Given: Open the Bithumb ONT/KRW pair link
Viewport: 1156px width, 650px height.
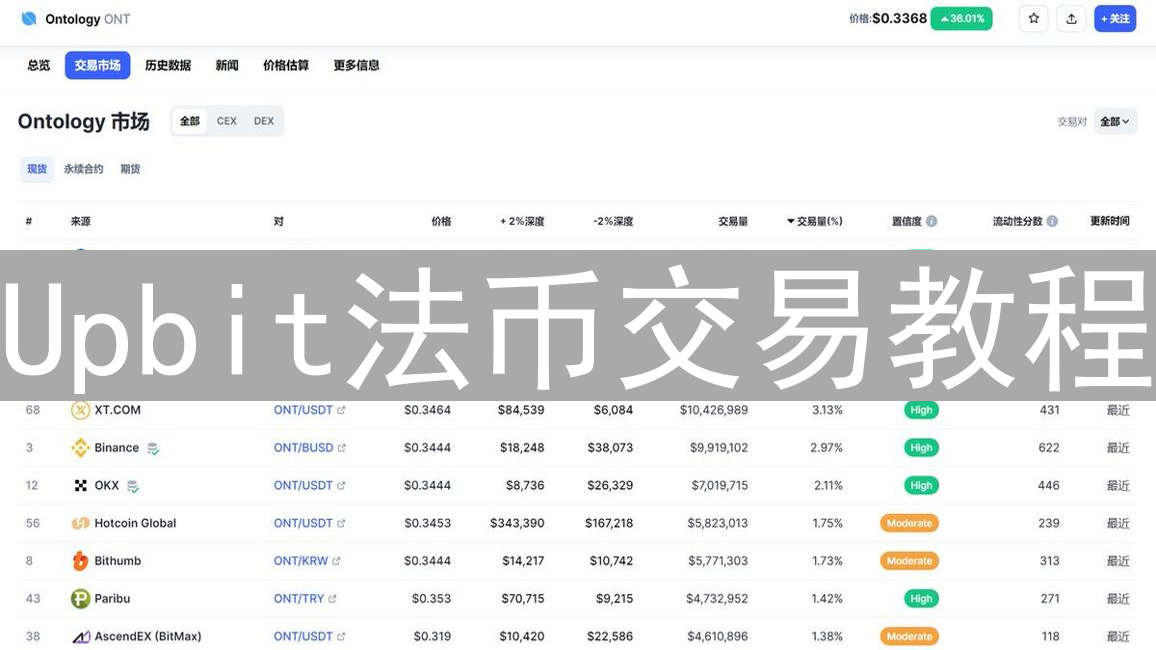Looking at the screenshot, I should (301, 561).
